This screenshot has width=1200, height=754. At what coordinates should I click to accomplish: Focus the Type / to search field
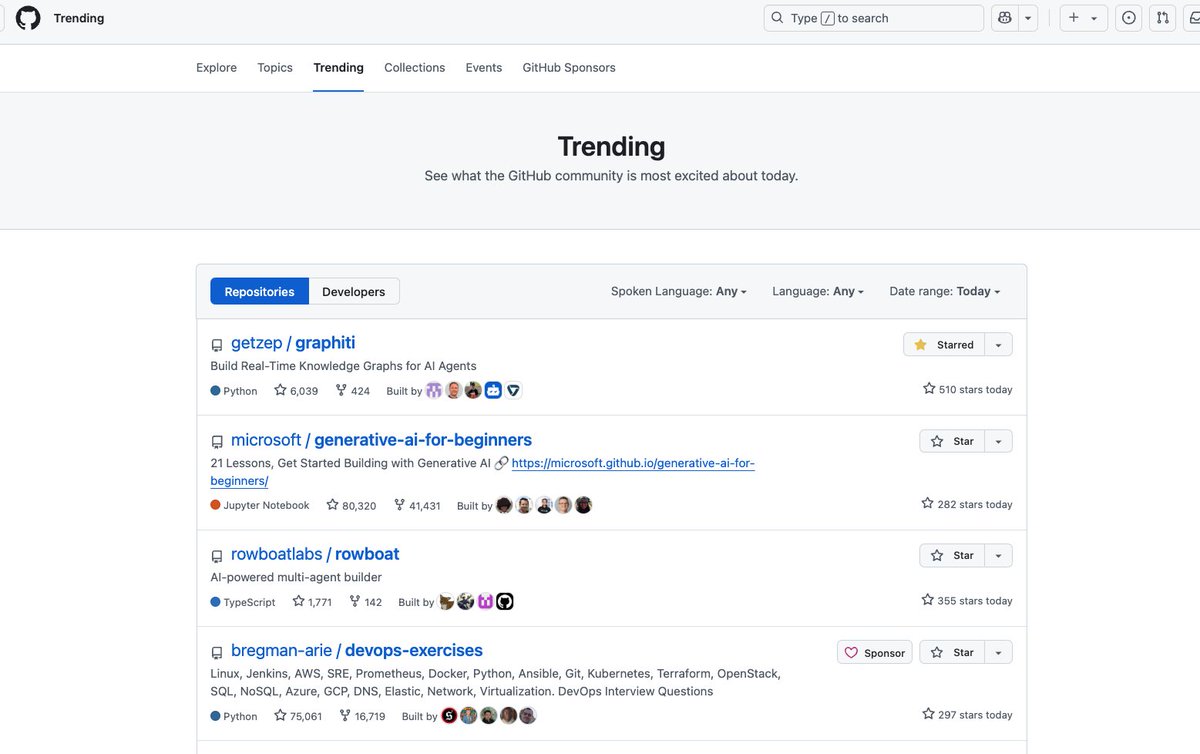pyautogui.click(x=874, y=18)
